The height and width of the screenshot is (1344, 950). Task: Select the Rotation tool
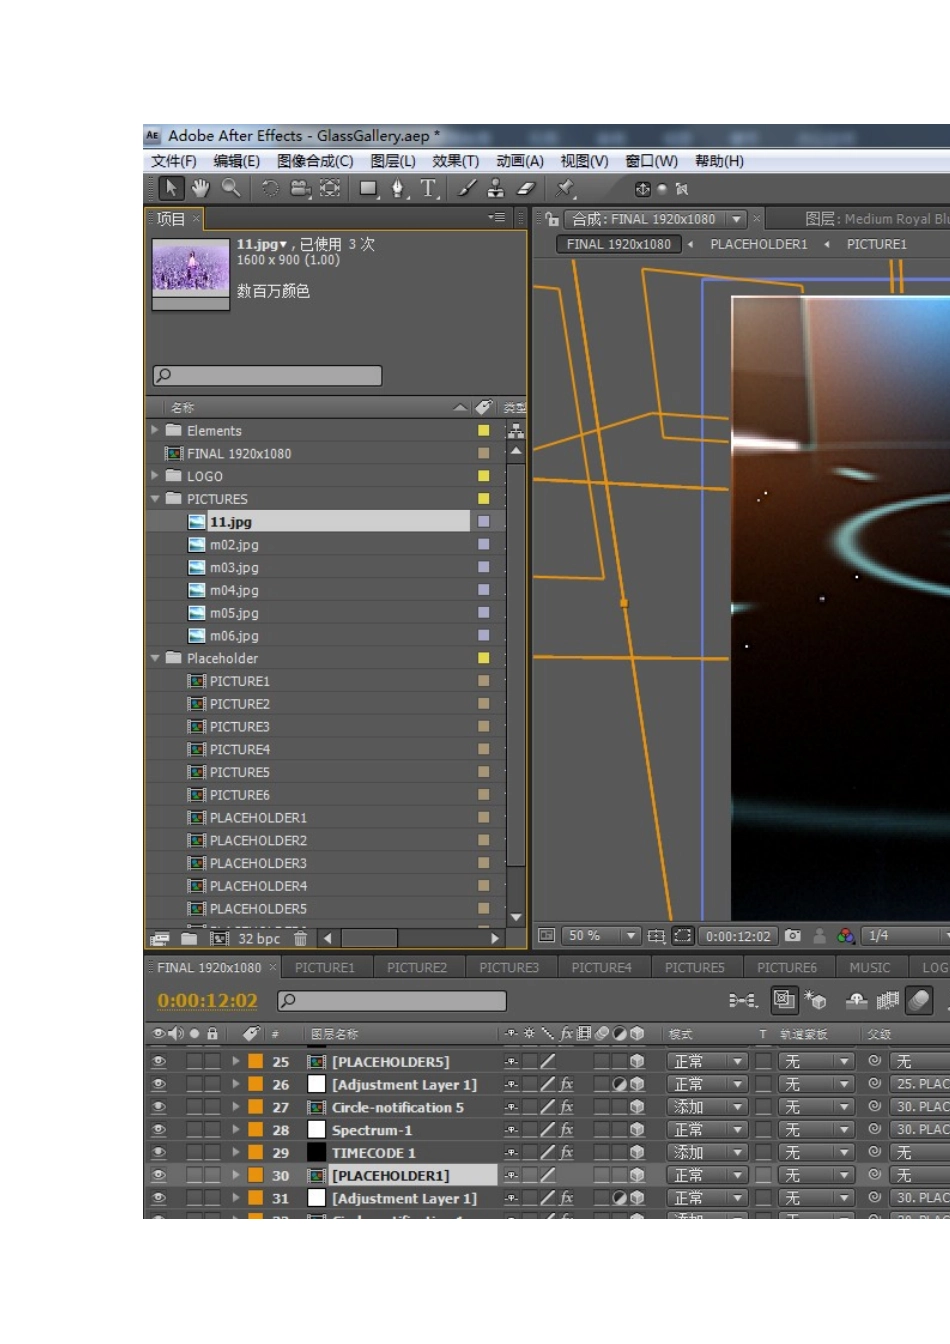[x=270, y=188]
